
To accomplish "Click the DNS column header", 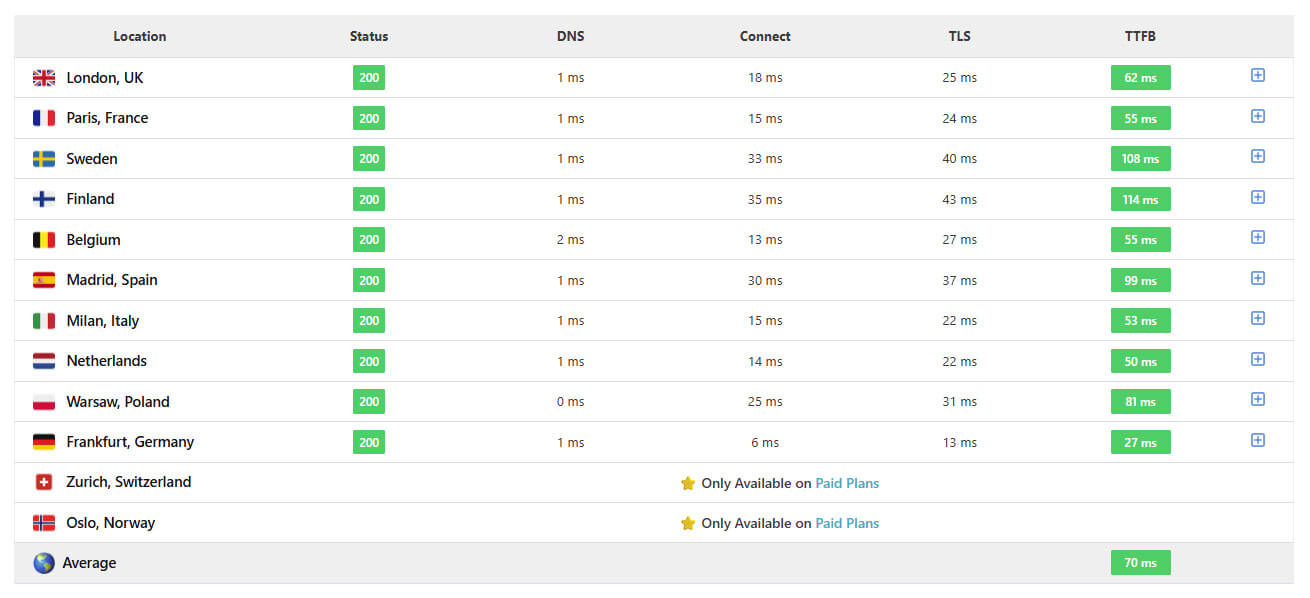I will coord(571,36).
